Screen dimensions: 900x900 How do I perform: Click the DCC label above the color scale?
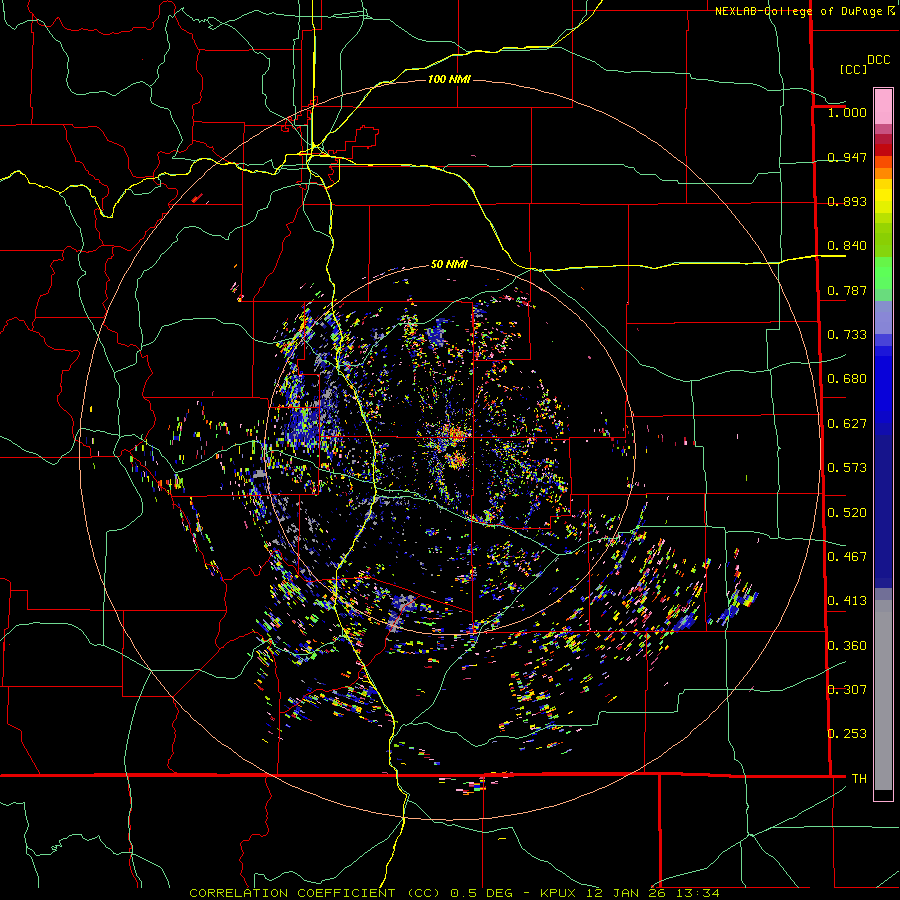coord(878,60)
